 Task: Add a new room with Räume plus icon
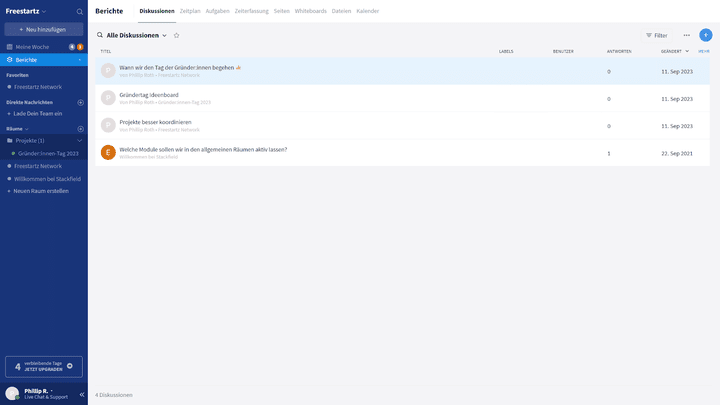tap(80, 129)
